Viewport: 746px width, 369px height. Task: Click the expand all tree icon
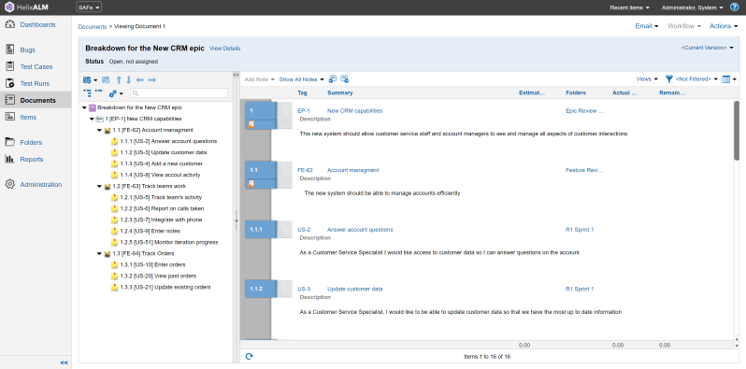87,93
